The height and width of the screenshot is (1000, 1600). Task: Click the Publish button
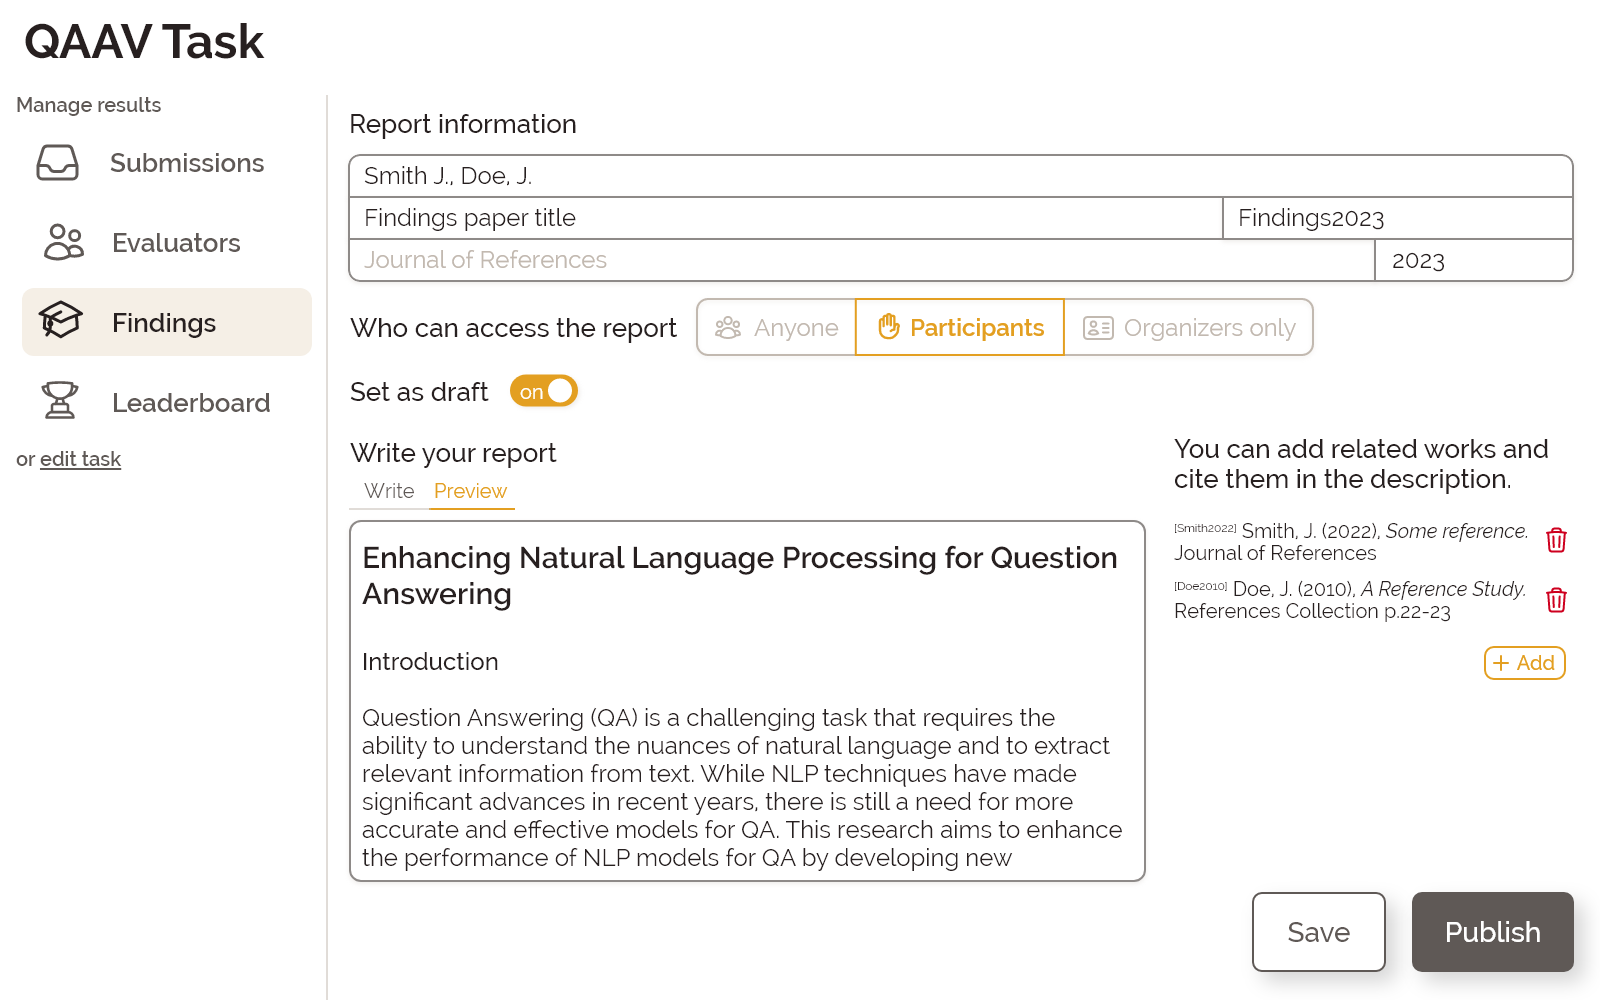coord(1492,932)
